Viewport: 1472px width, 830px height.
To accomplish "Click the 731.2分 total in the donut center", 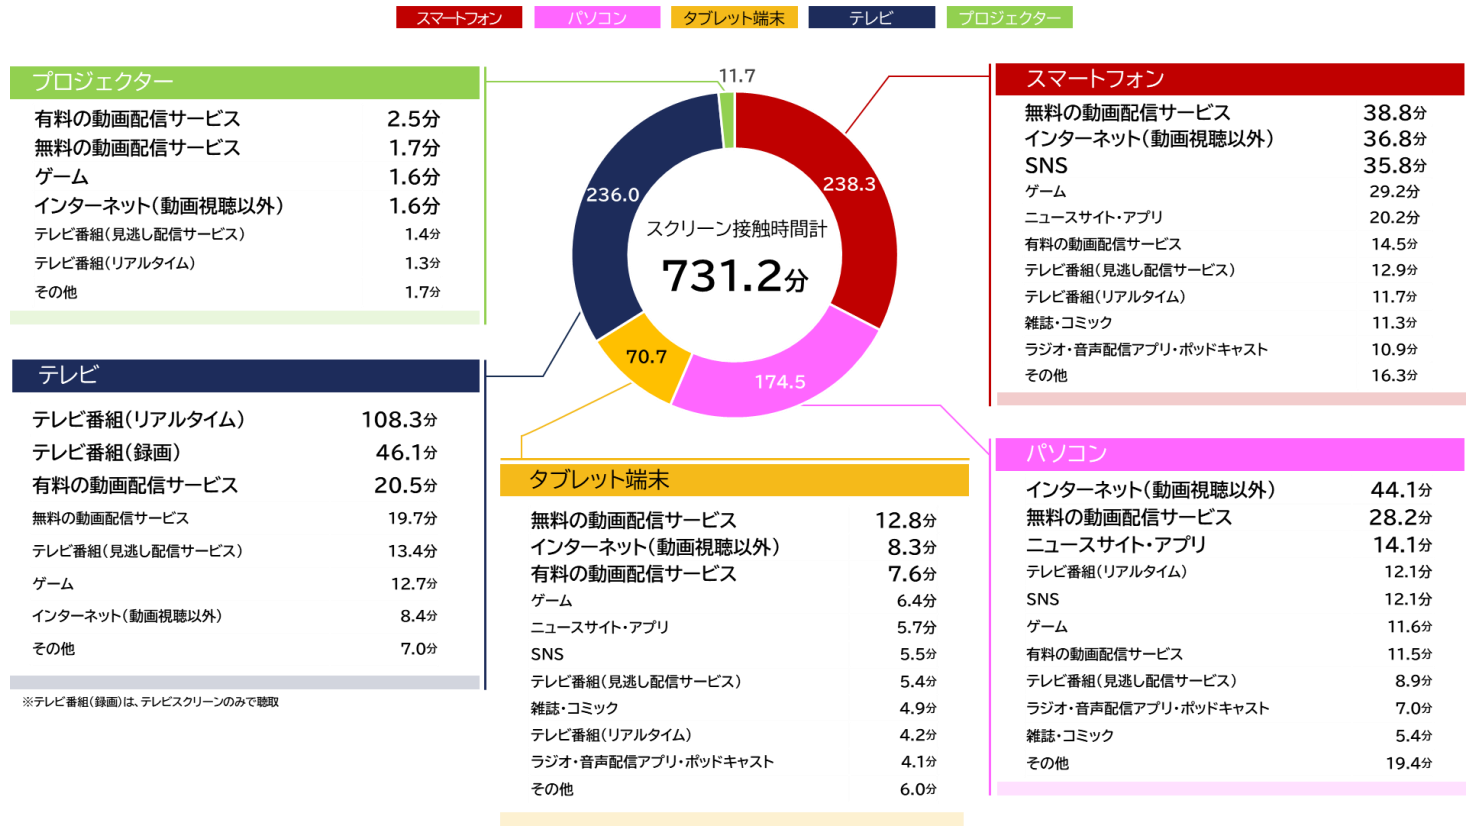I will [735, 276].
